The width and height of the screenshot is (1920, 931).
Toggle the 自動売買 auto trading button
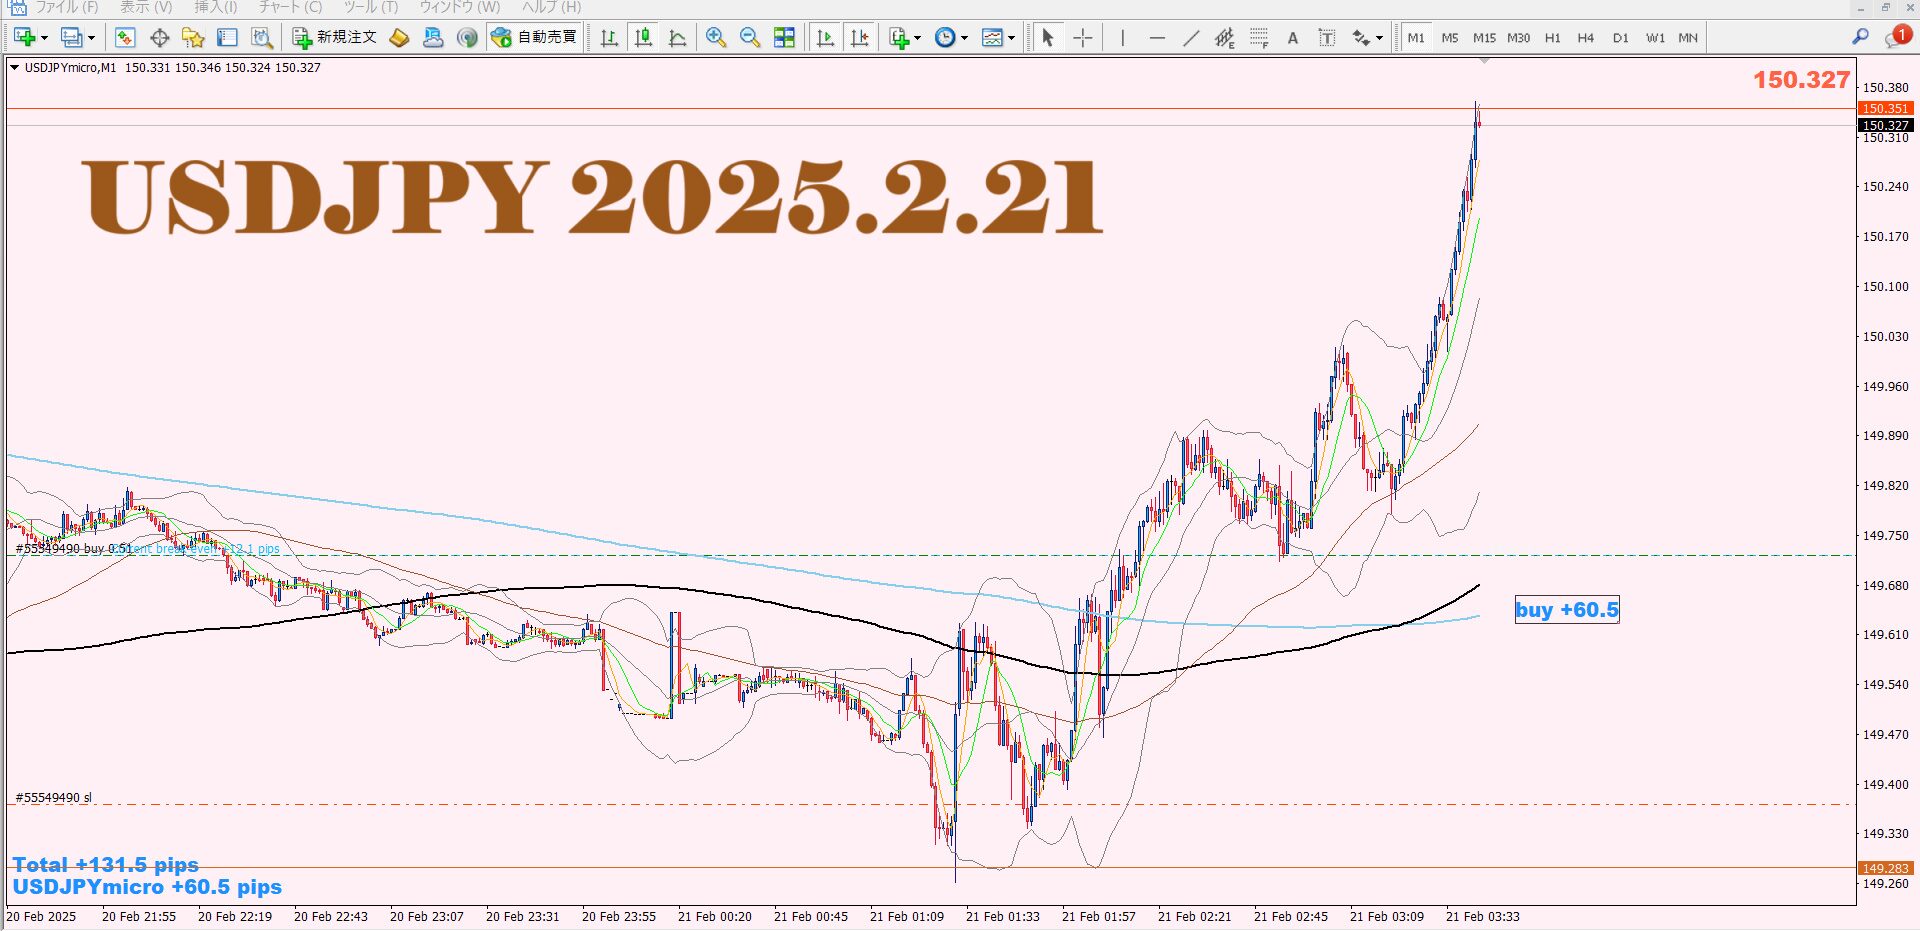(535, 38)
